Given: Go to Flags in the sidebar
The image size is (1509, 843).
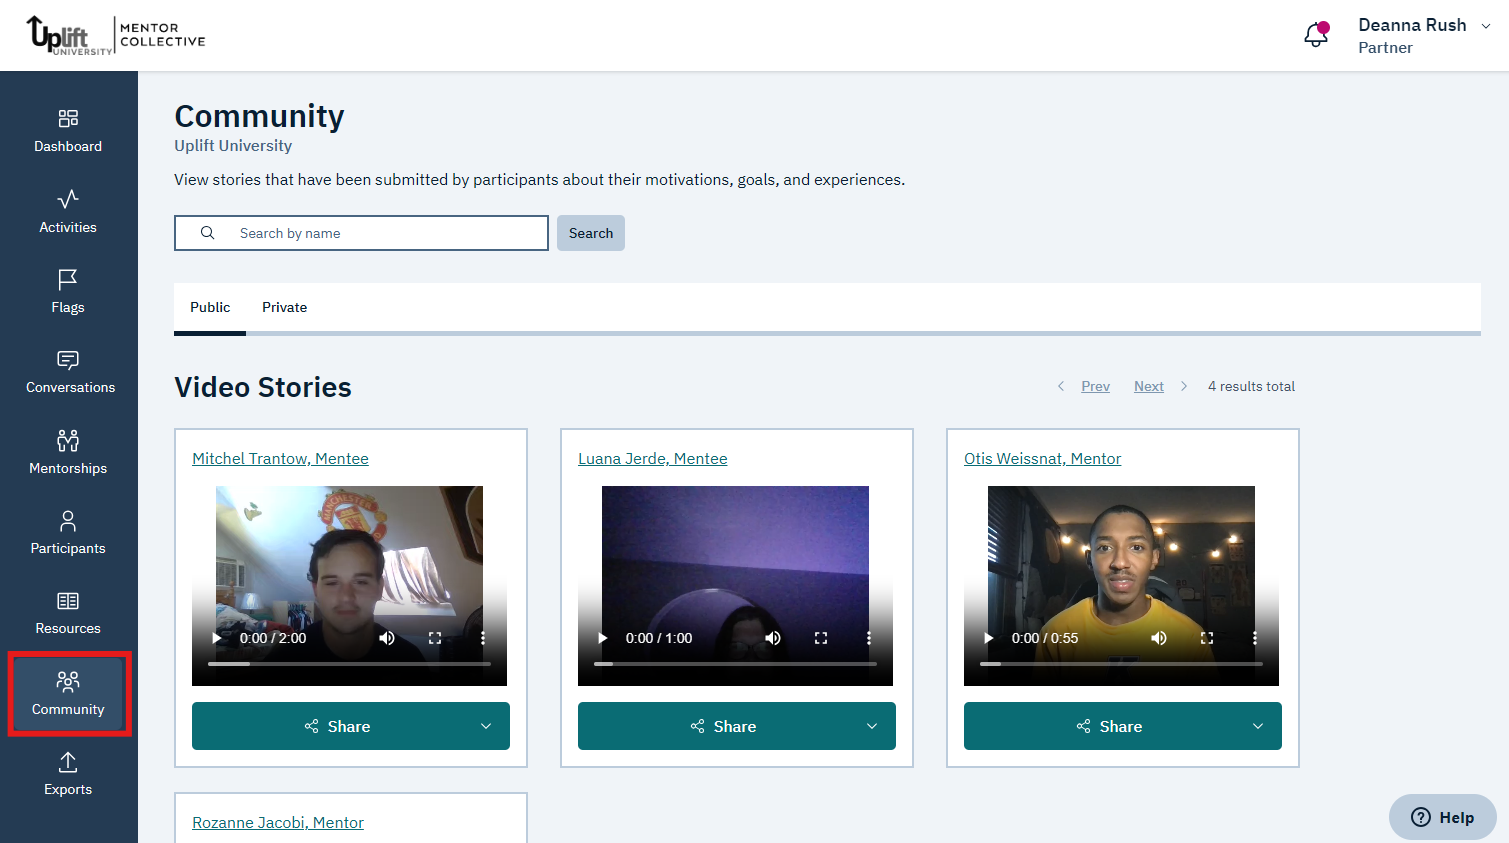Looking at the screenshot, I should 68,292.
